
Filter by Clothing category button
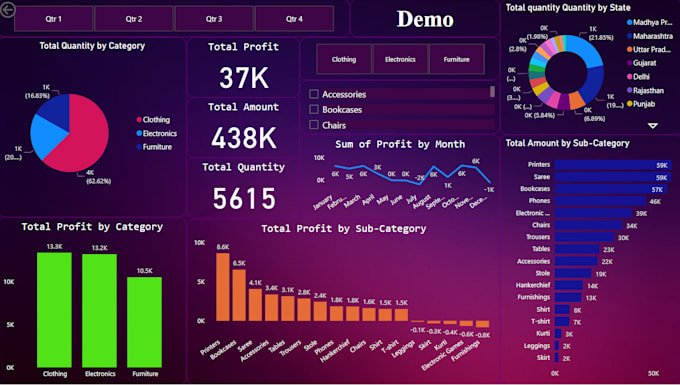tap(344, 59)
